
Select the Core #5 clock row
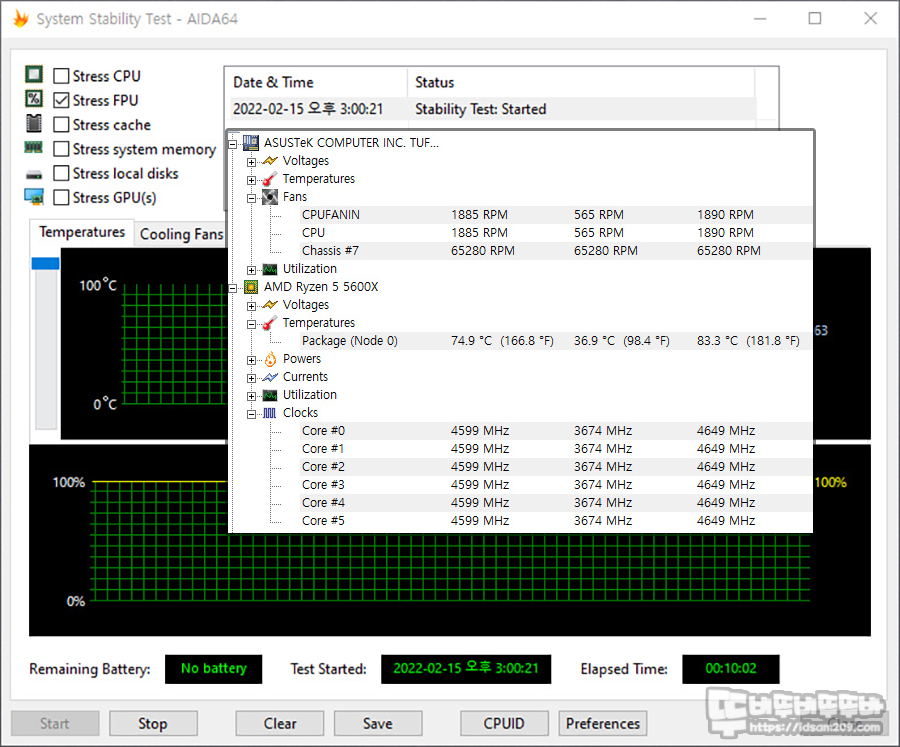point(554,521)
